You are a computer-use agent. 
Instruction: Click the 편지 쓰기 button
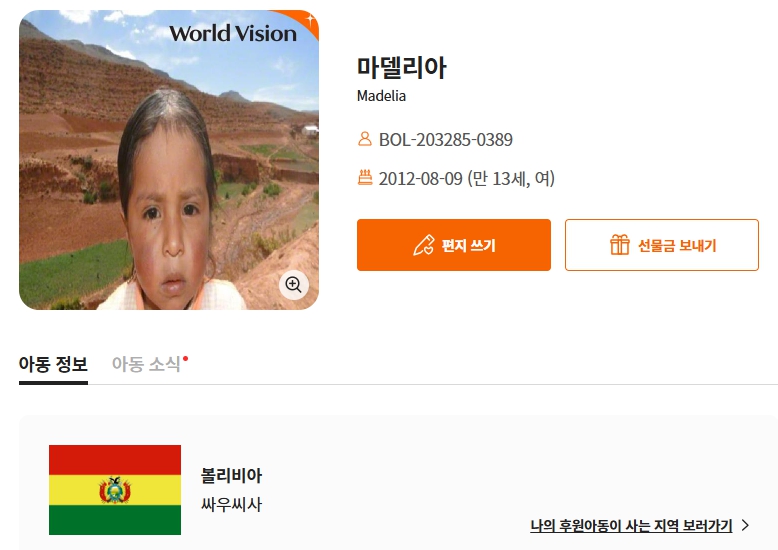tap(454, 245)
